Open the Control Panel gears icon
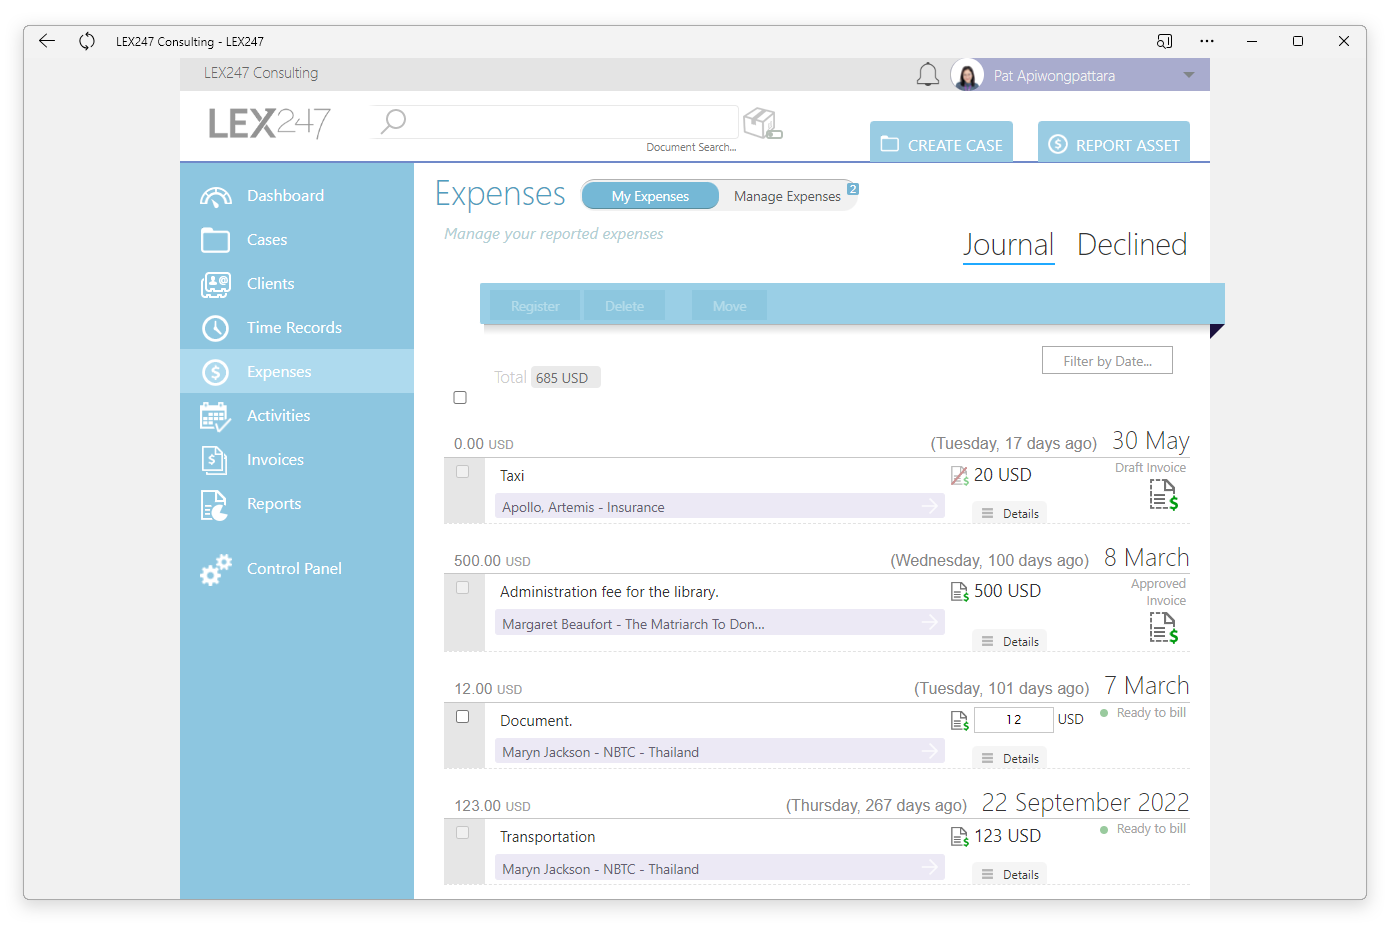The height and width of the screenshot is (925, 1390). point(215,569)
